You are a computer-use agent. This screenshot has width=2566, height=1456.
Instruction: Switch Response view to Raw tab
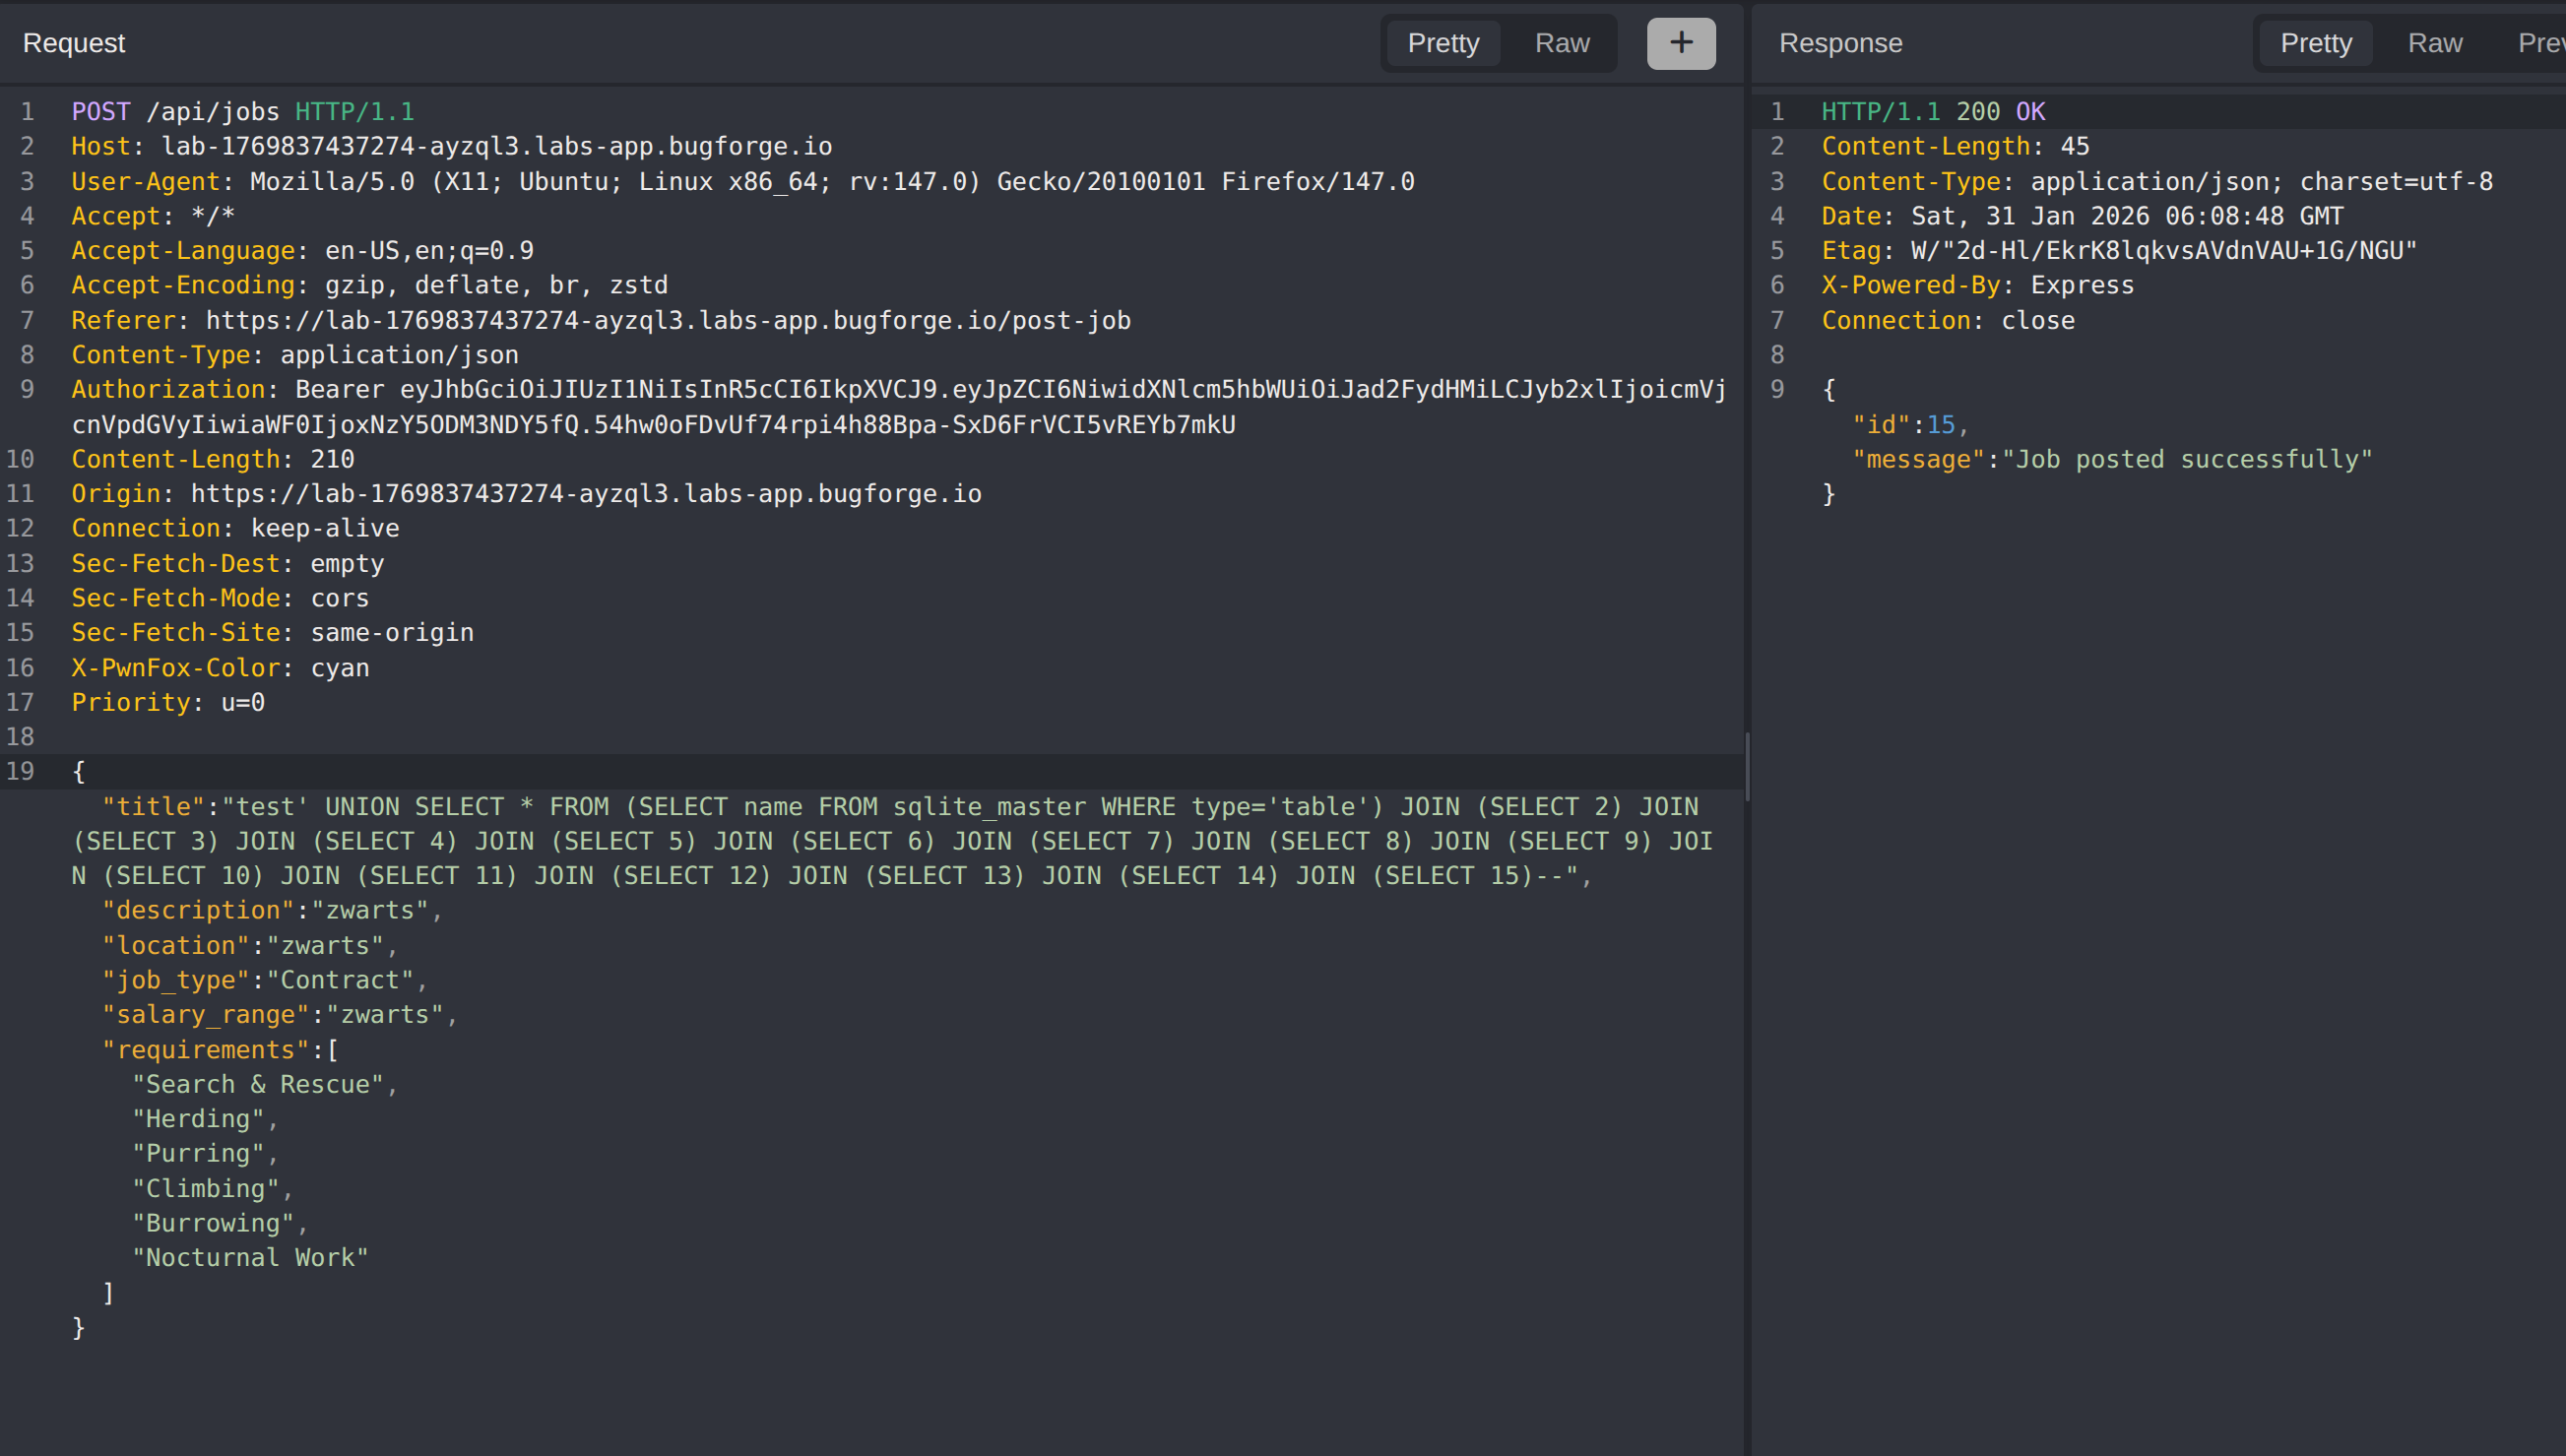pos(2434,43)
